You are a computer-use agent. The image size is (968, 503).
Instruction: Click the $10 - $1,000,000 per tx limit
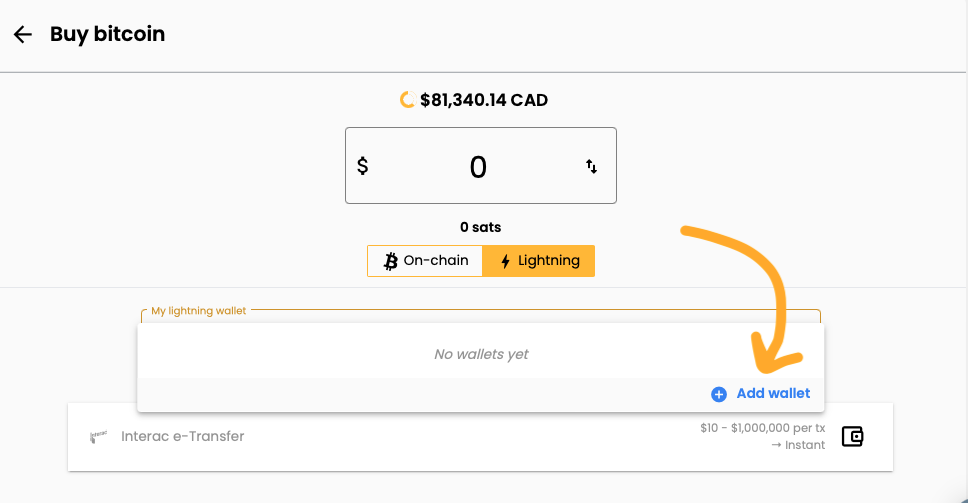(762, 428)
